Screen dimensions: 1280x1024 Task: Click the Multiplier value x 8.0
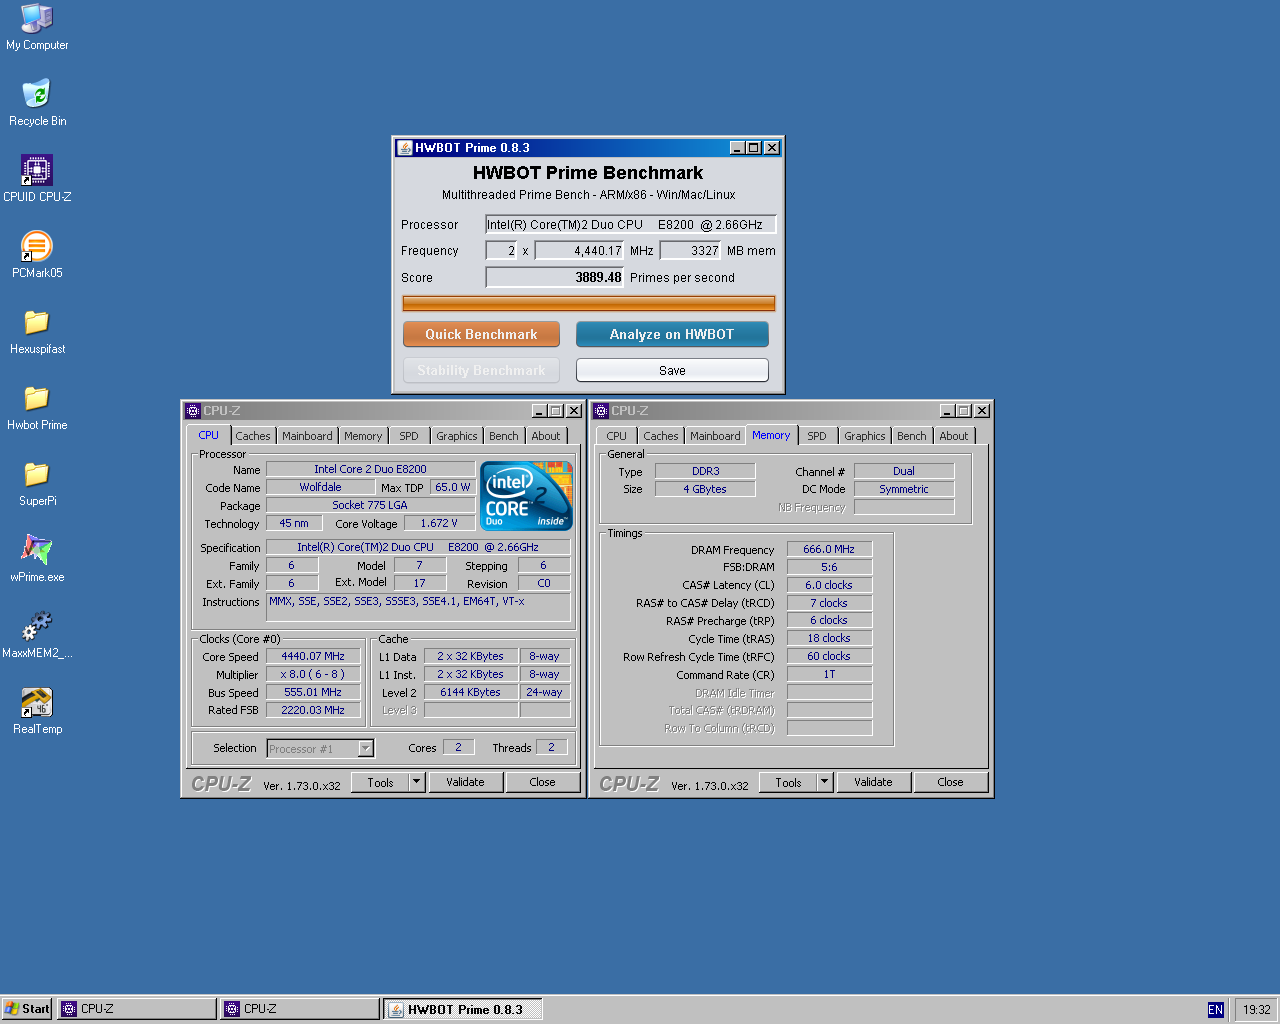point(313,674)
